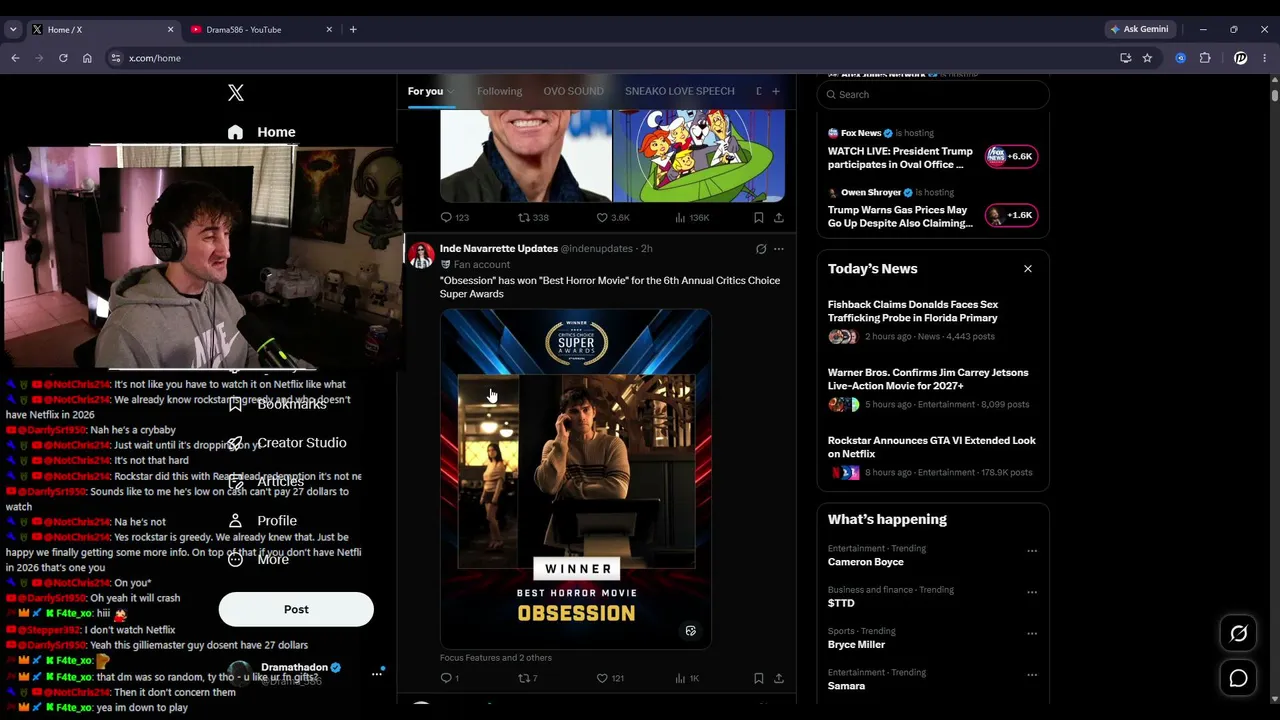The image size is (1280, 720).
Task: Open the More menu in the sidebar
Action: (258, 560)
